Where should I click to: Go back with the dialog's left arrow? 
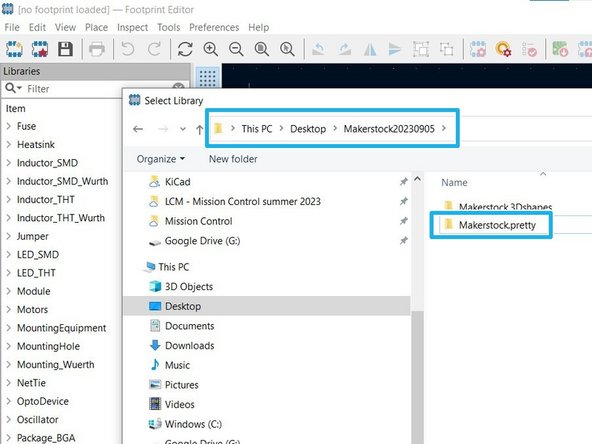138,129
